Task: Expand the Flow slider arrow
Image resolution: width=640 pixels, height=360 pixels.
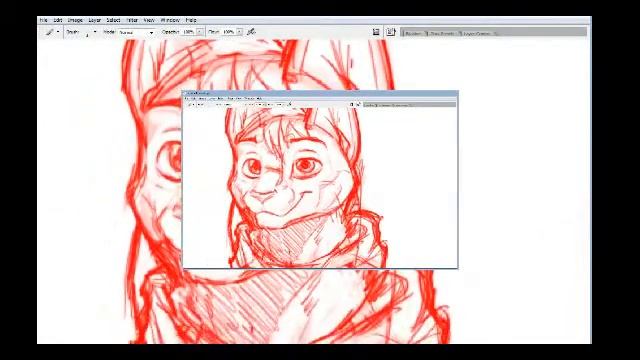Action: [x=240, y=32]
